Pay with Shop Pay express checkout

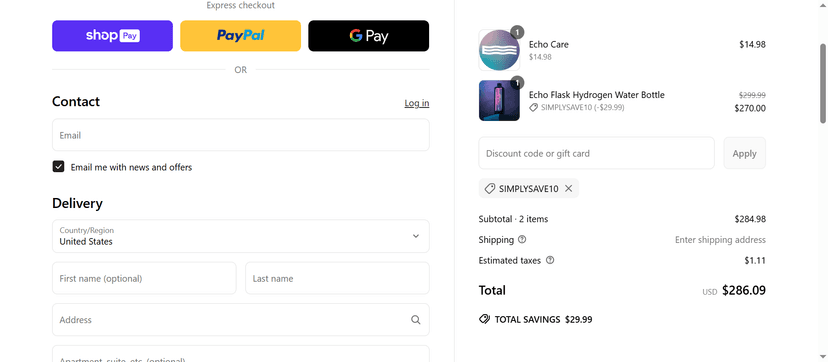point(112,36)
